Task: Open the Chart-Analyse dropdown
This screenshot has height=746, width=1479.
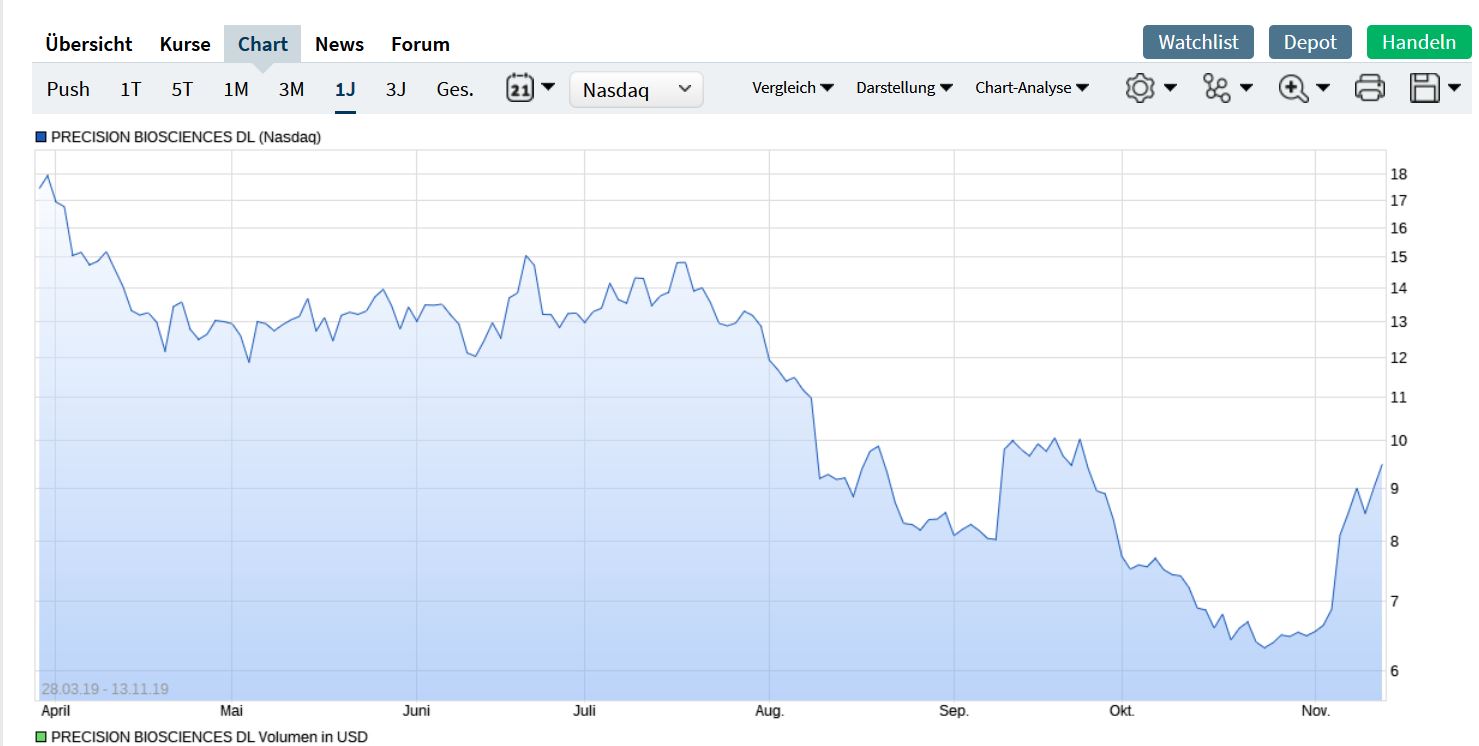Action: (1032, 88)
